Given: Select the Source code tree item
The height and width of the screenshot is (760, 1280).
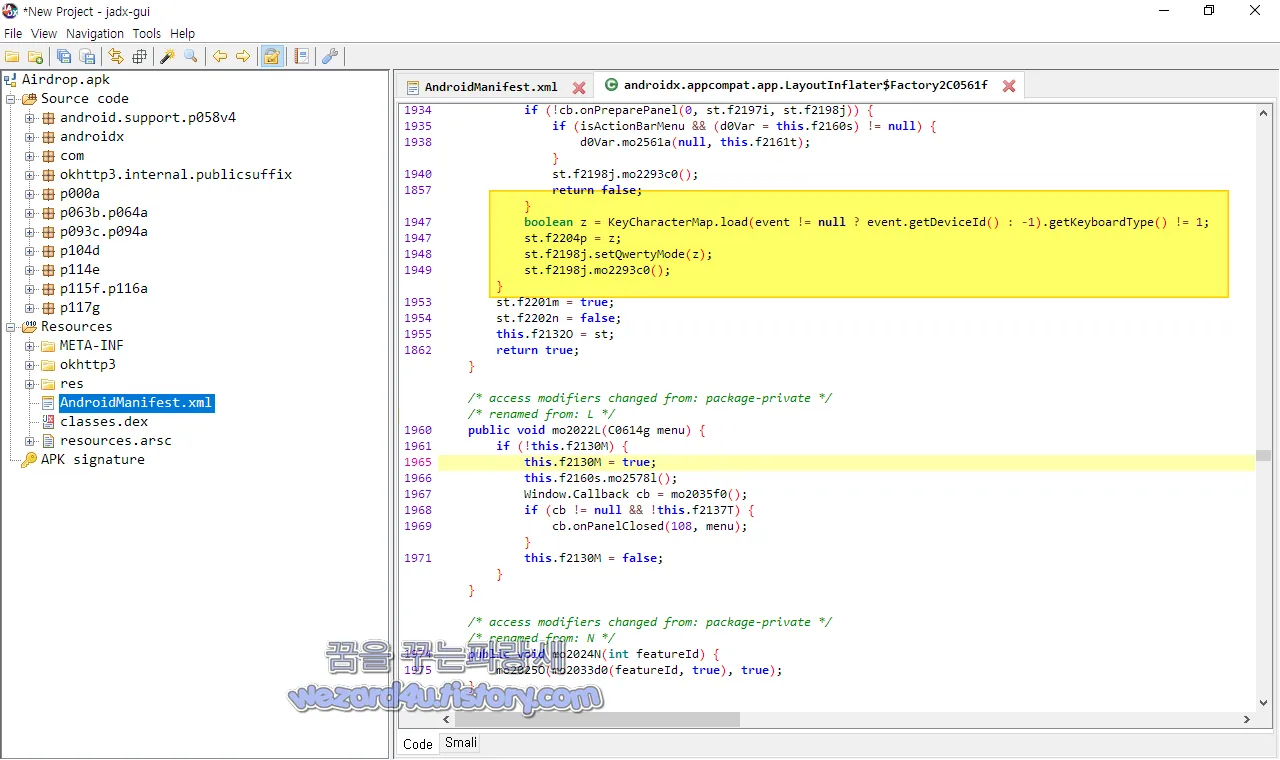Looking at the screenshot, I should pos(85,99).
